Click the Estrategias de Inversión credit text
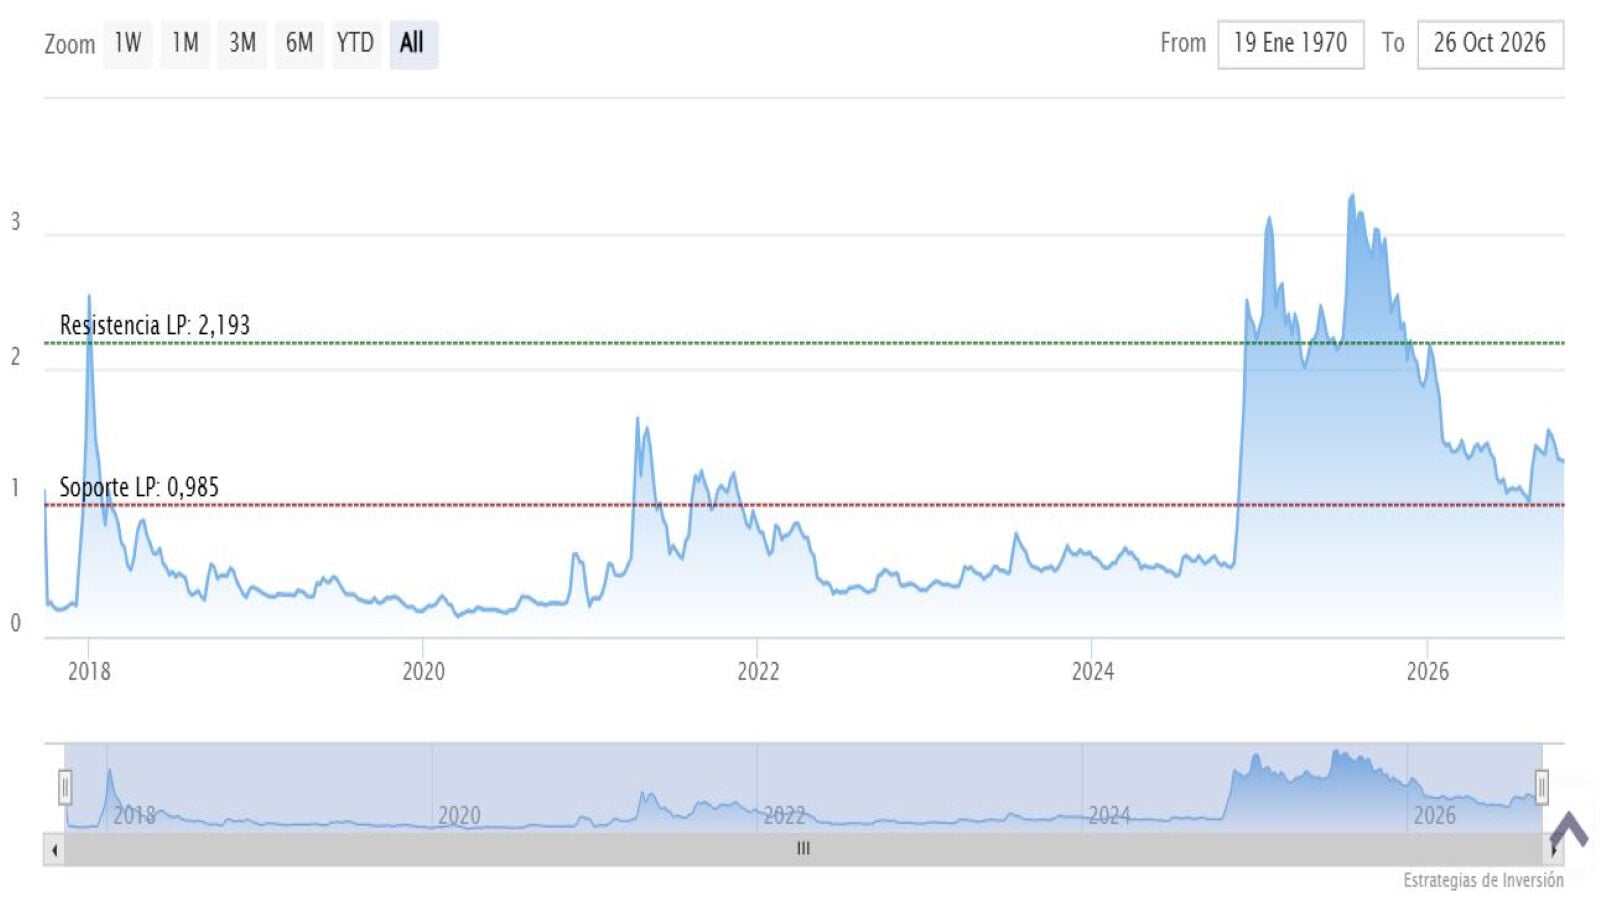 pyautogui.click(x=1483, y=880)
